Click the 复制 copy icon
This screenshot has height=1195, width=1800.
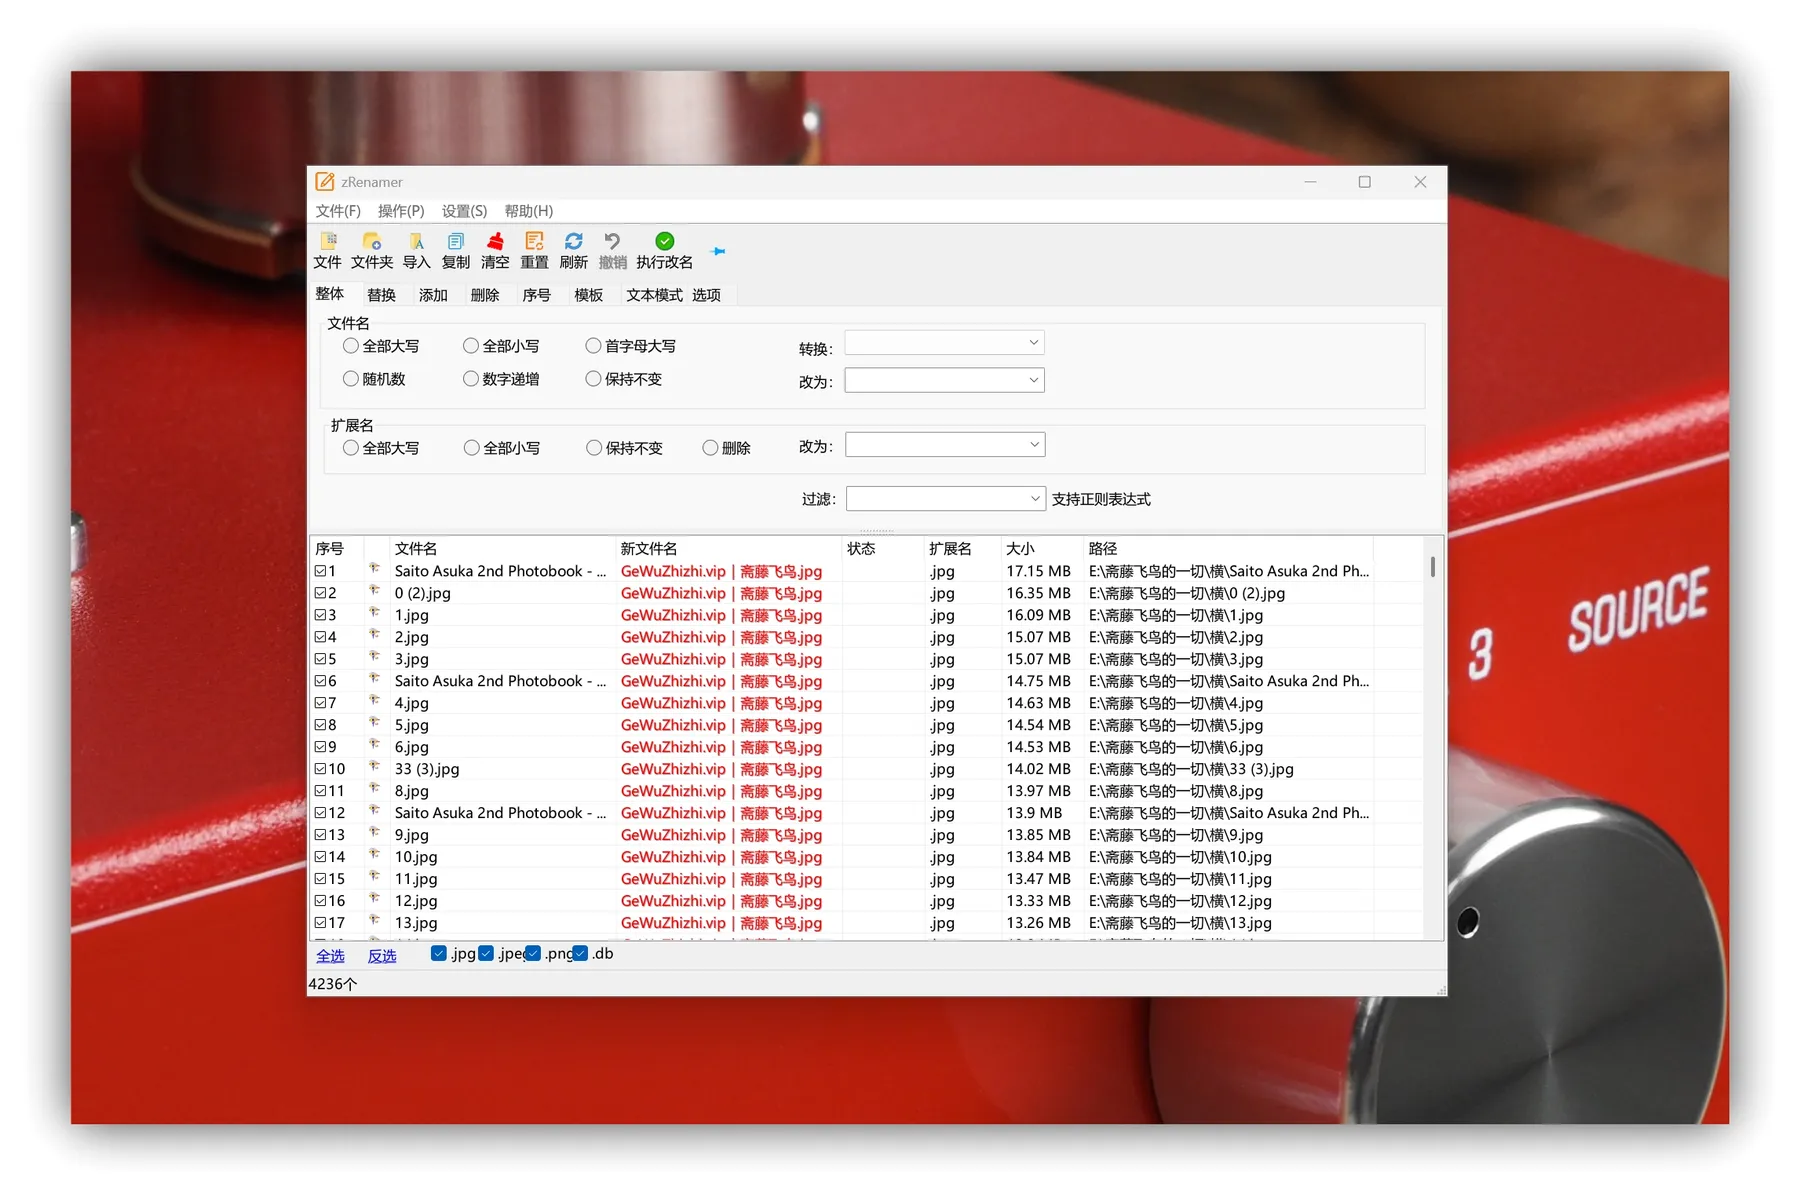[455, 250]
